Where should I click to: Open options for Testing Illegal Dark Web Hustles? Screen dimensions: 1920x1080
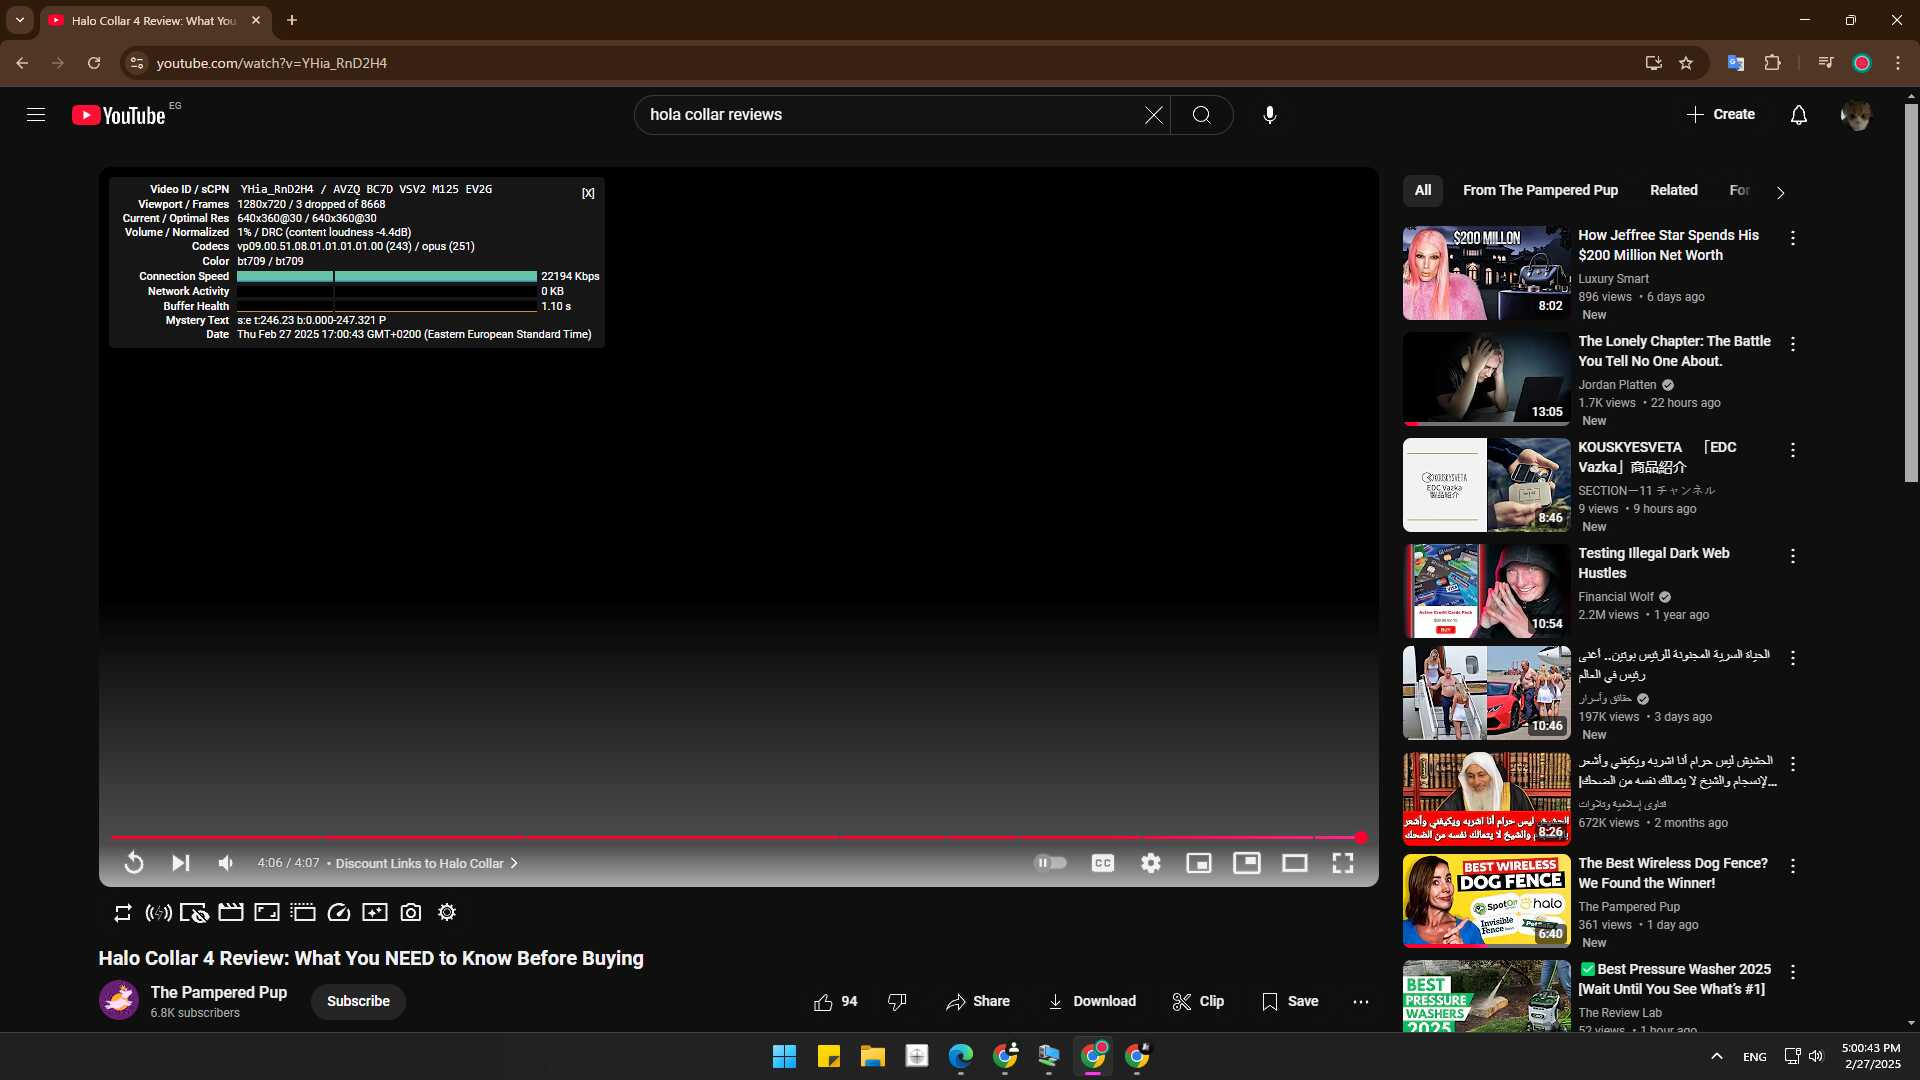pyautogui.click(x=1792, y=556)
